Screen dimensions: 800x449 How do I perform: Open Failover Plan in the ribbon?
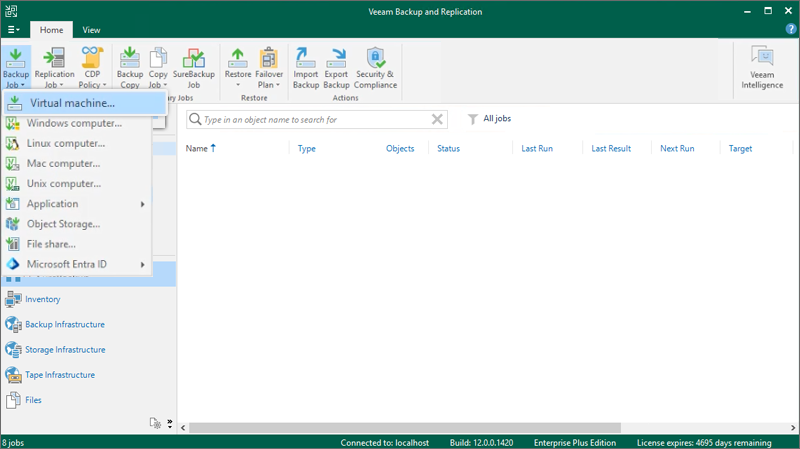pos(269,67)
